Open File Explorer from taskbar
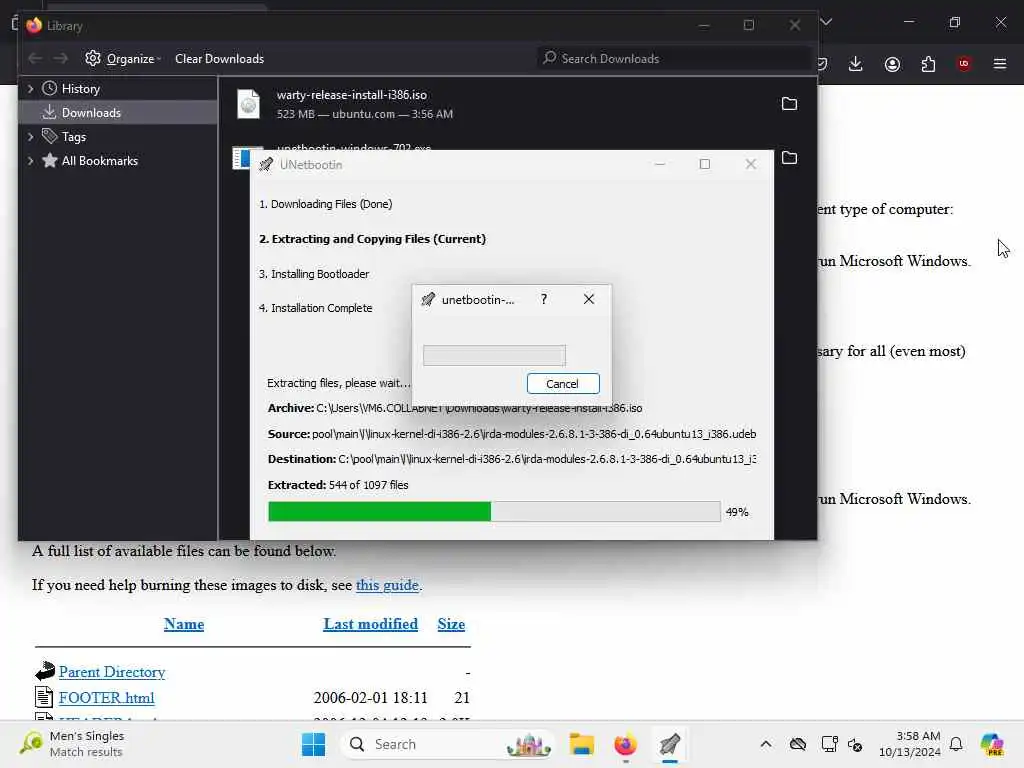This screenshot has height=768, width=1024. click(581, 744)
